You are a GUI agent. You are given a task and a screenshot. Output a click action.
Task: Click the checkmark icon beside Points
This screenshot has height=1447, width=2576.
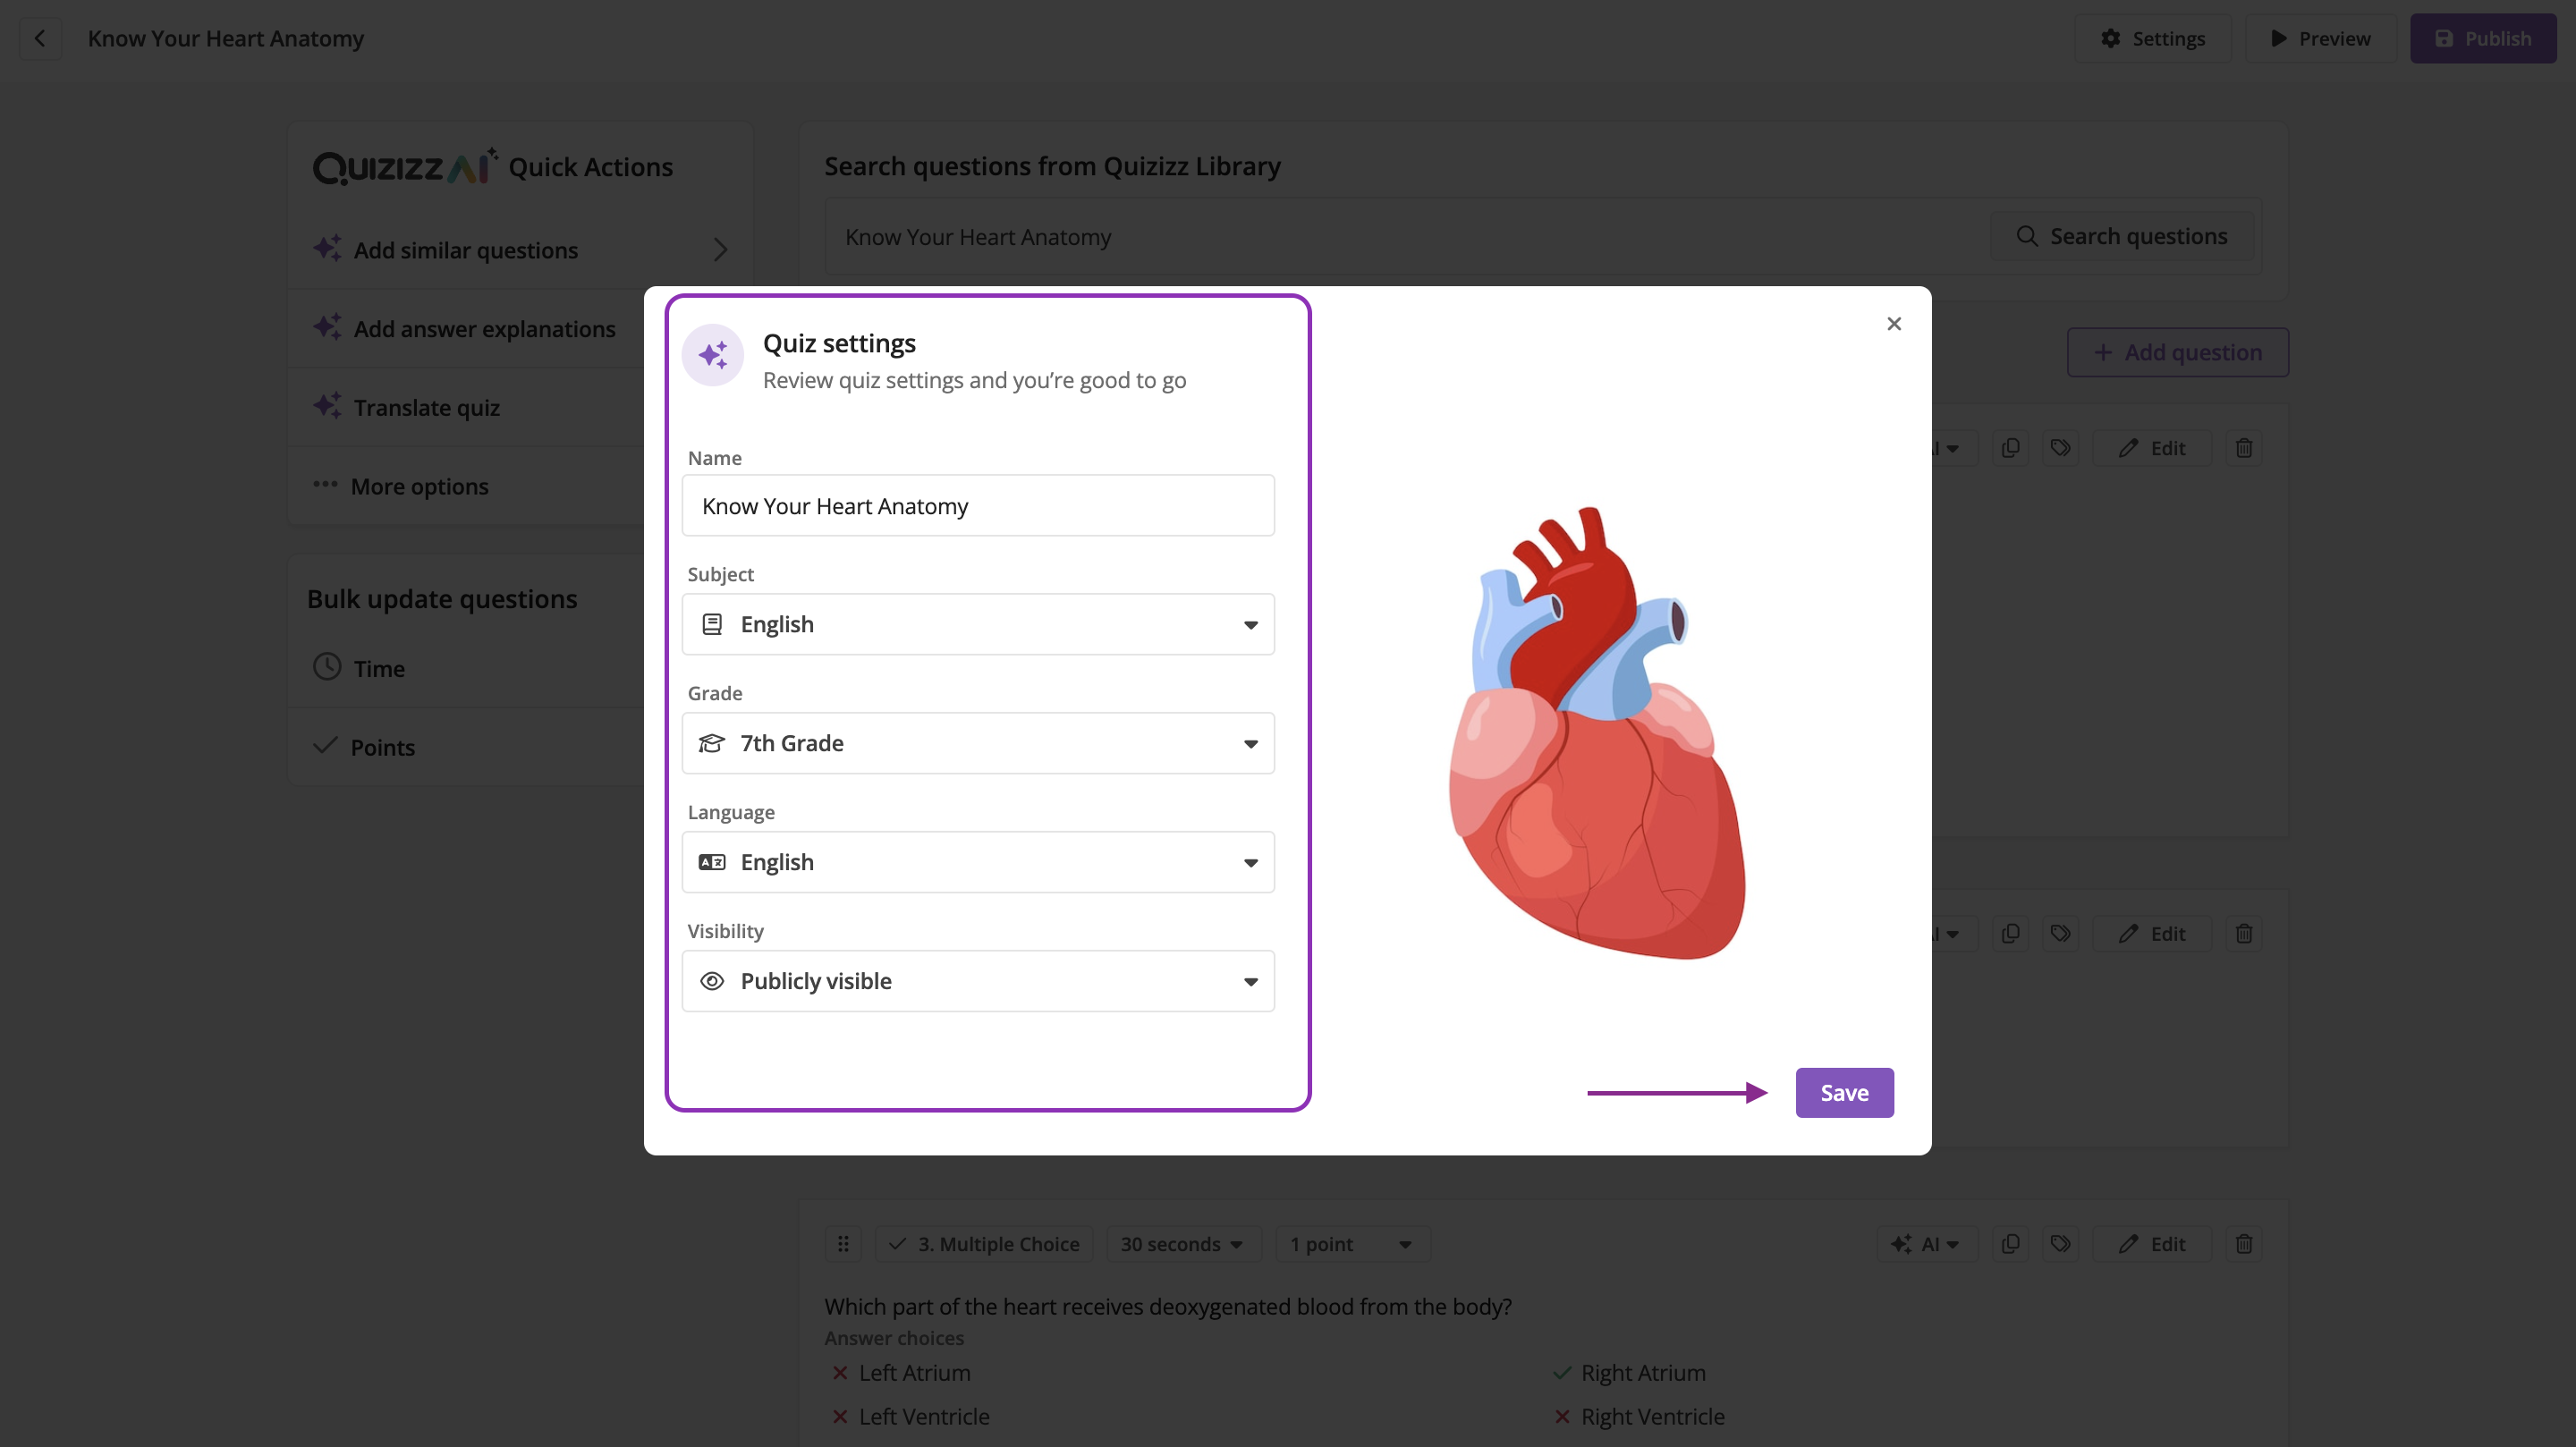[325, 745]
